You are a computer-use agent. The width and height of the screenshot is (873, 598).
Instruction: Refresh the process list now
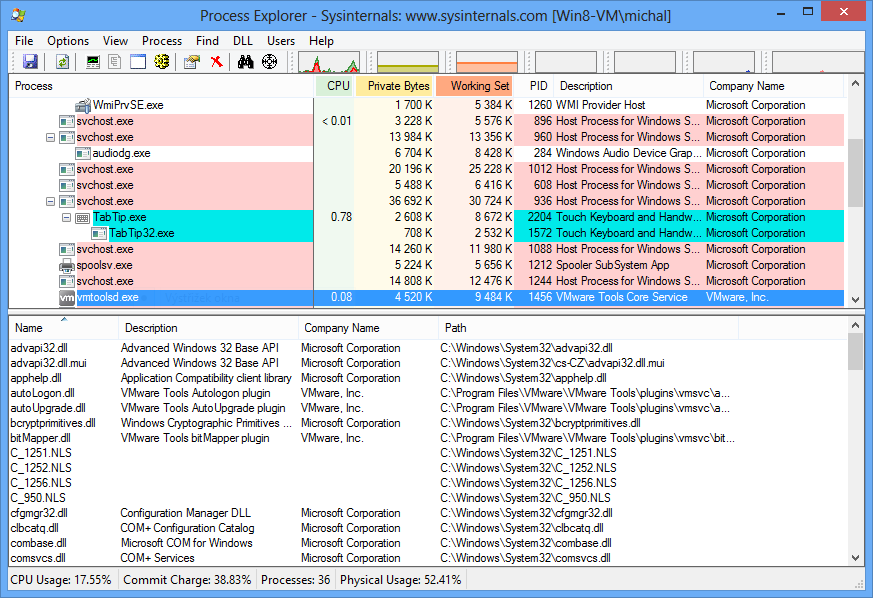point(62,61)
